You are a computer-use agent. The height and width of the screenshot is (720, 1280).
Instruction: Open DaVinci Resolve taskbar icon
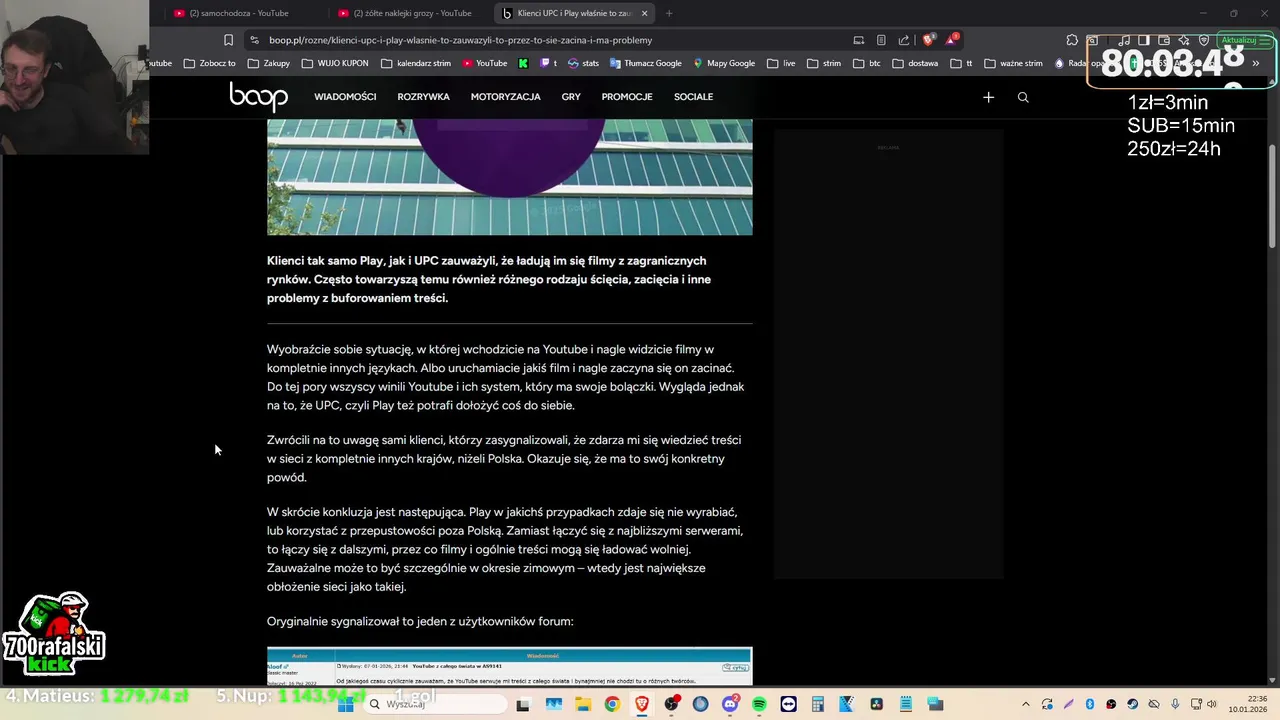(876, 704)
